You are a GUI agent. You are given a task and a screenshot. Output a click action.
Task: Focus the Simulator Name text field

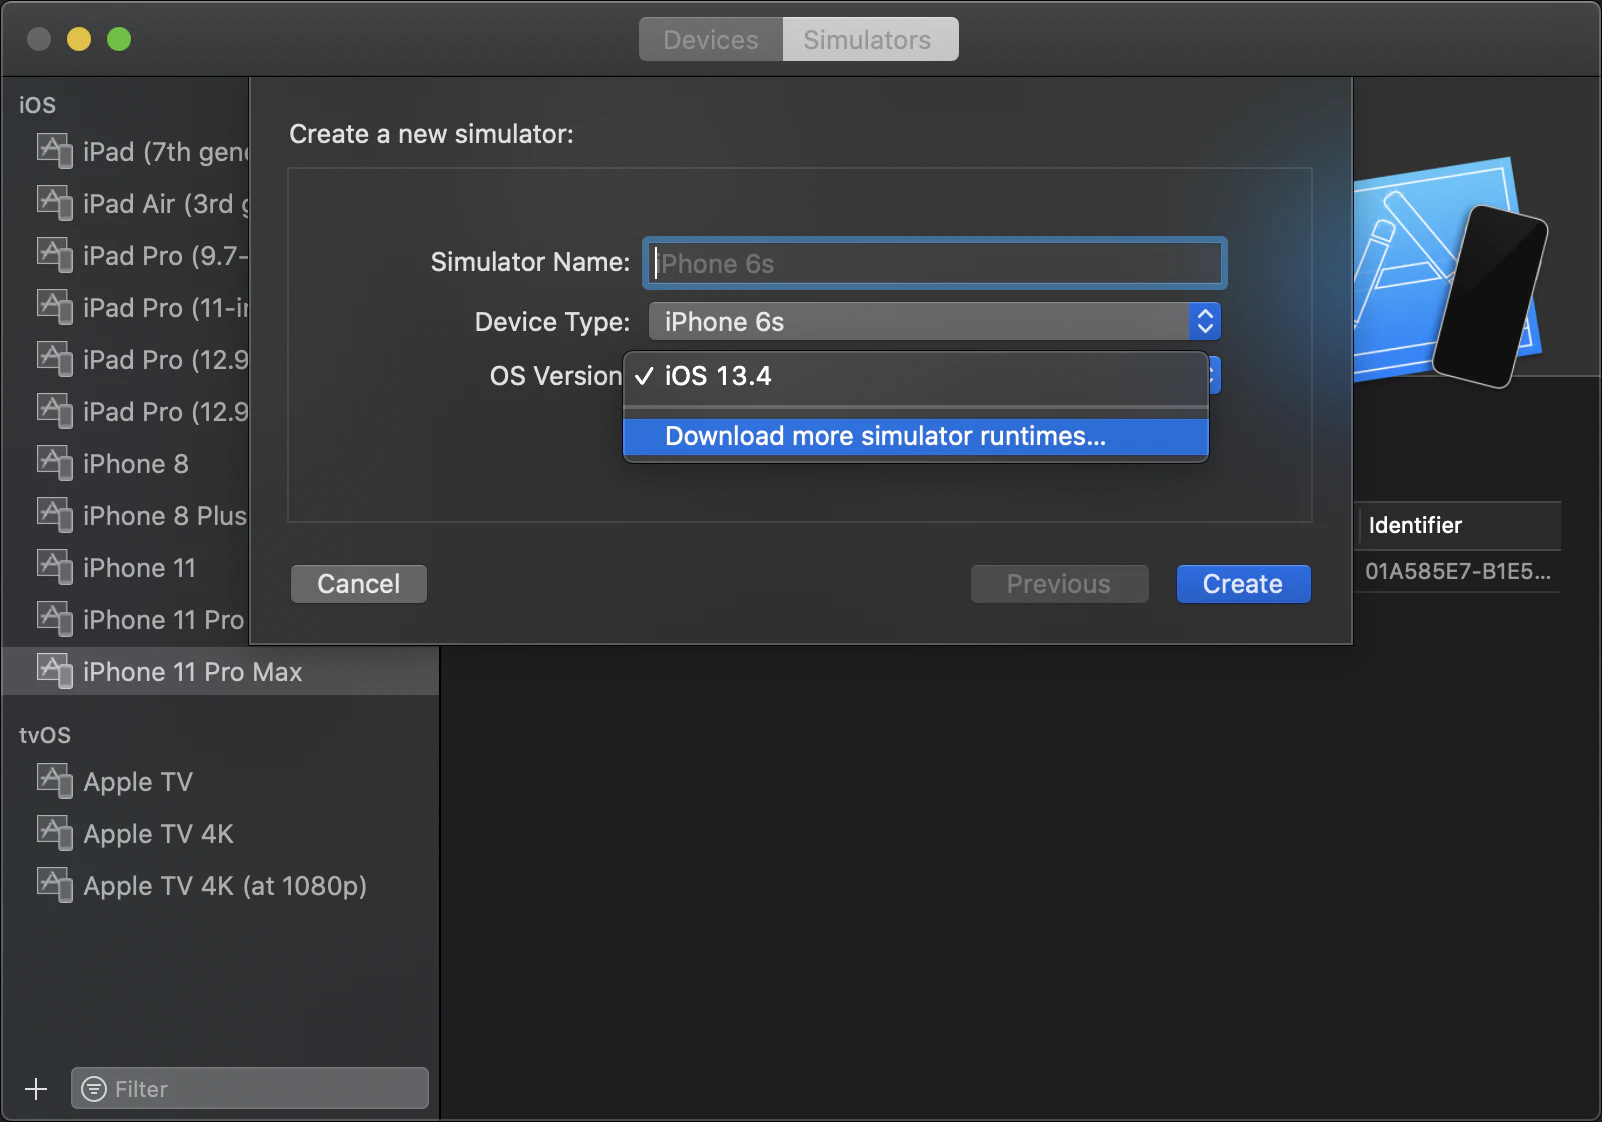click(x=935, y=264)
